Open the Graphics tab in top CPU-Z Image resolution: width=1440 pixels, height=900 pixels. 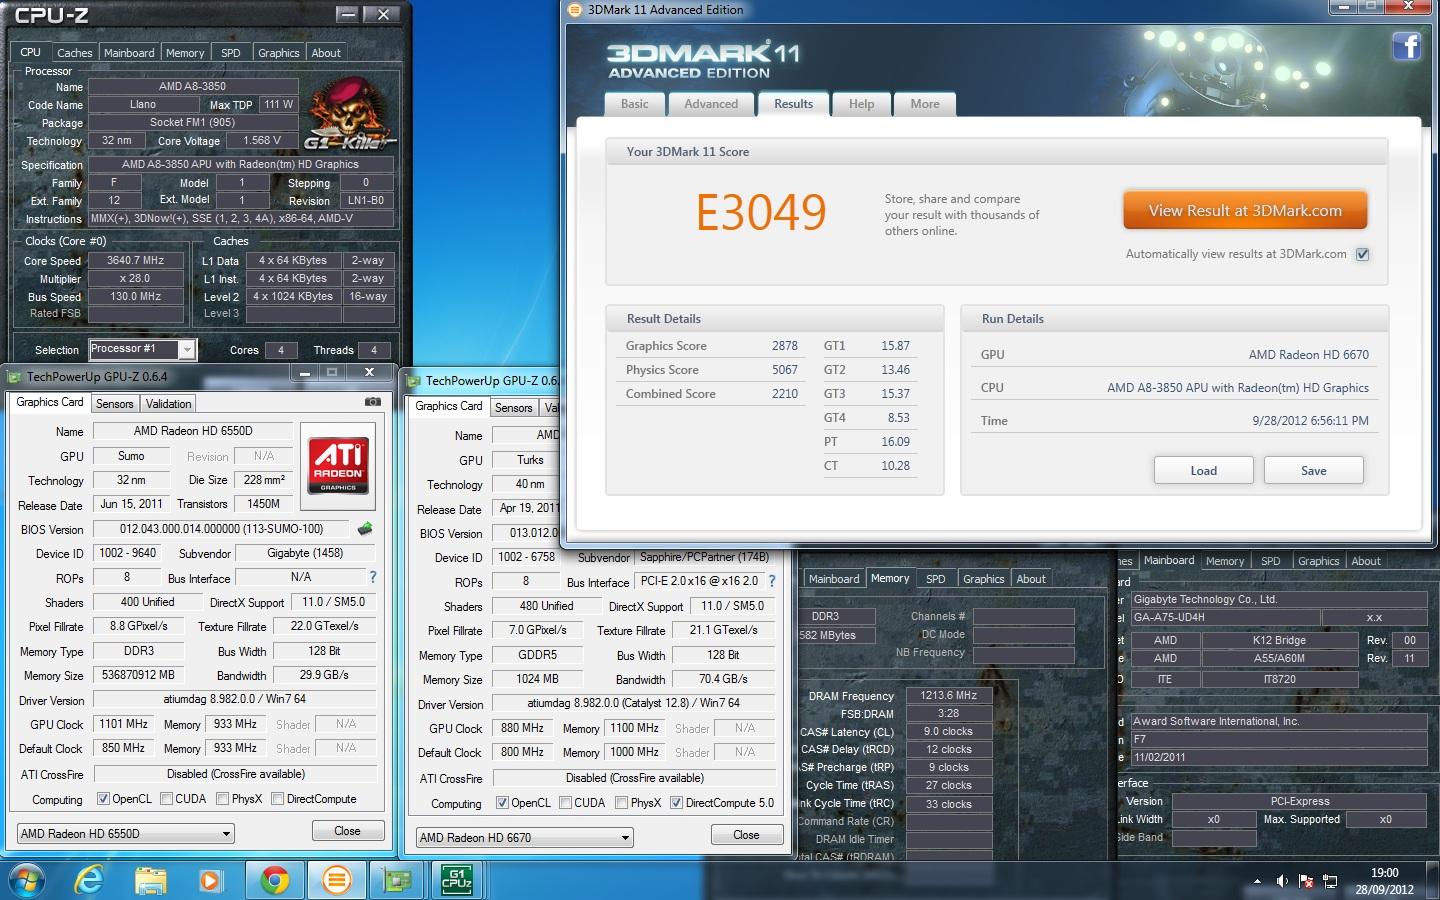pyautogui.click(x=278, y=53)
